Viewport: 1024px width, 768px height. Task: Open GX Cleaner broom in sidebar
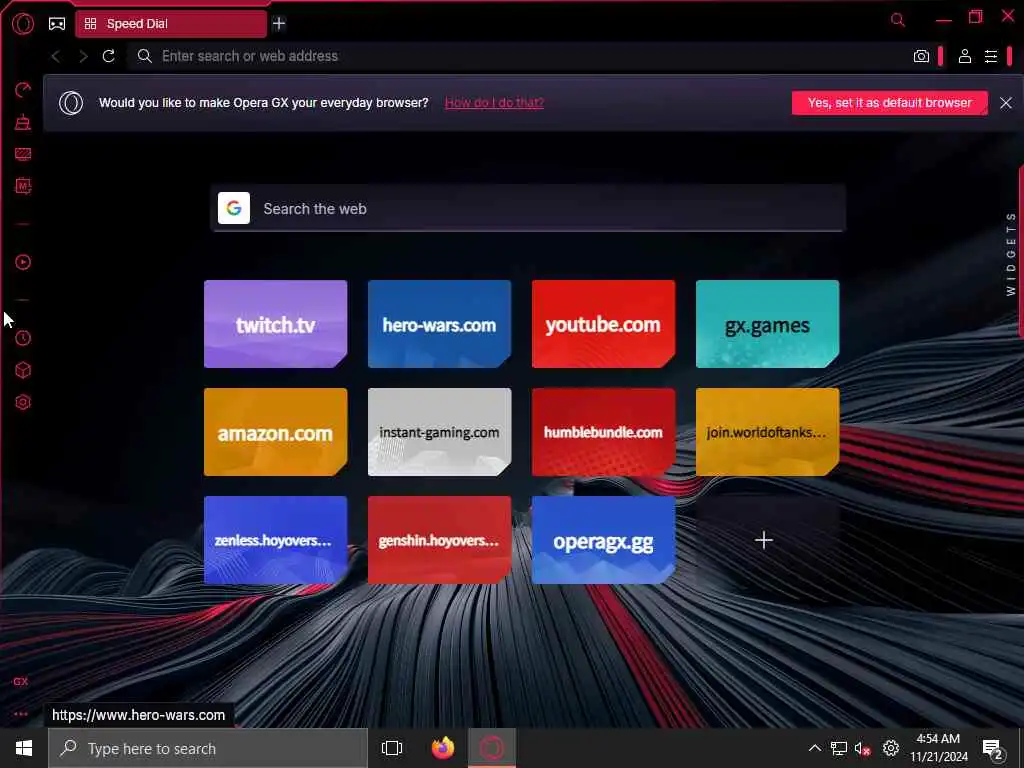coord(23,122)
